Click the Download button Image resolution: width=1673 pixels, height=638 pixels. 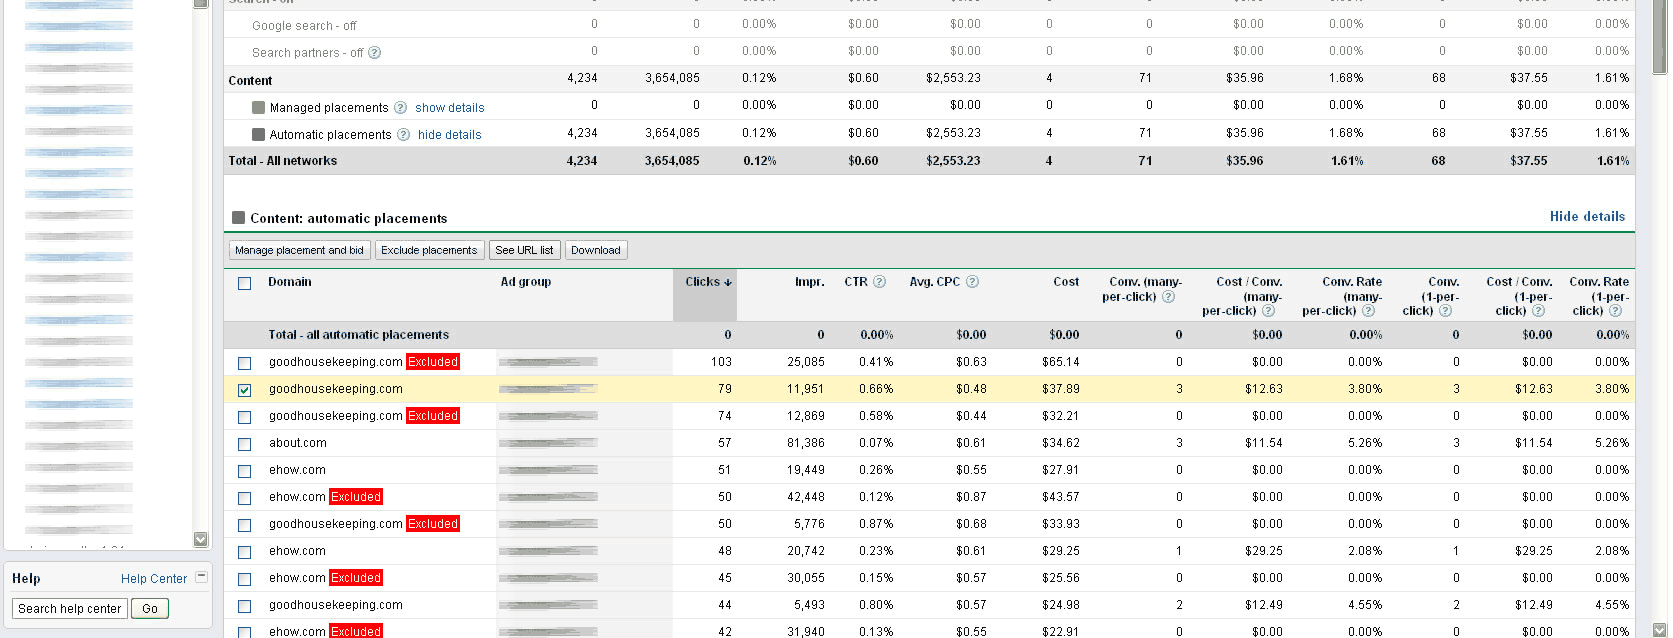coord(596,250)
